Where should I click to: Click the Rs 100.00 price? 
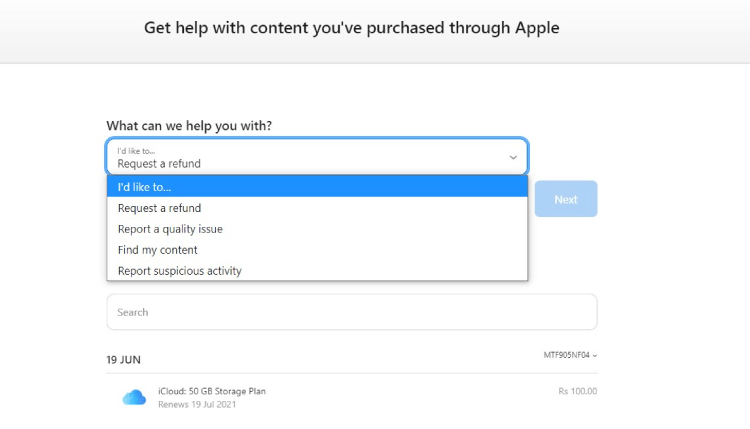[x=577, y=391]
